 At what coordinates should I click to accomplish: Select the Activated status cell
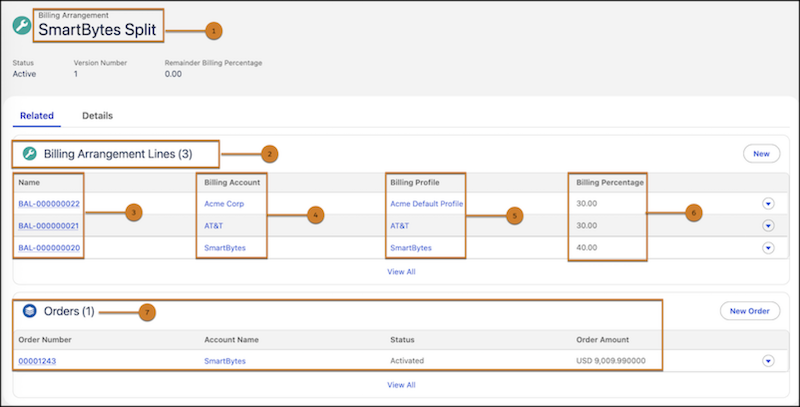pyautogui.click(x=407, y=361)
